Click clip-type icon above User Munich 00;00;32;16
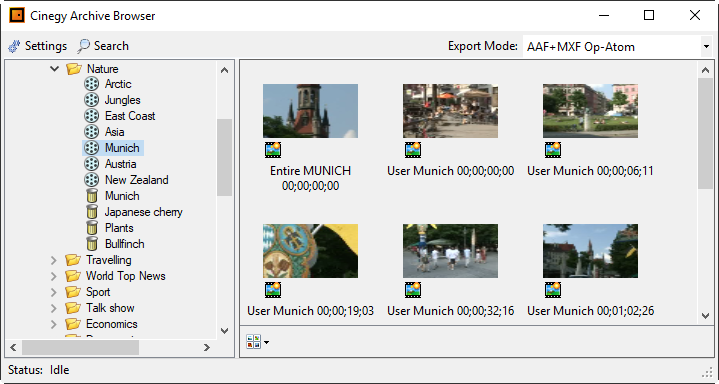 click(x=413, y=289)
